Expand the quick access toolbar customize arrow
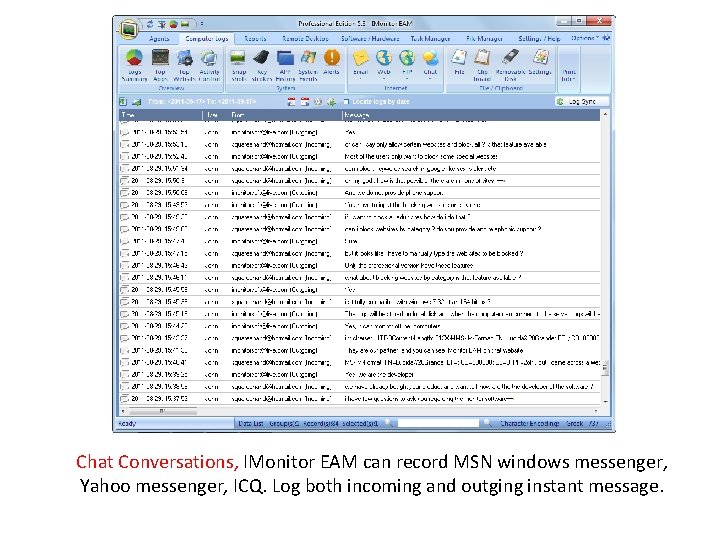 coord(202,23)
